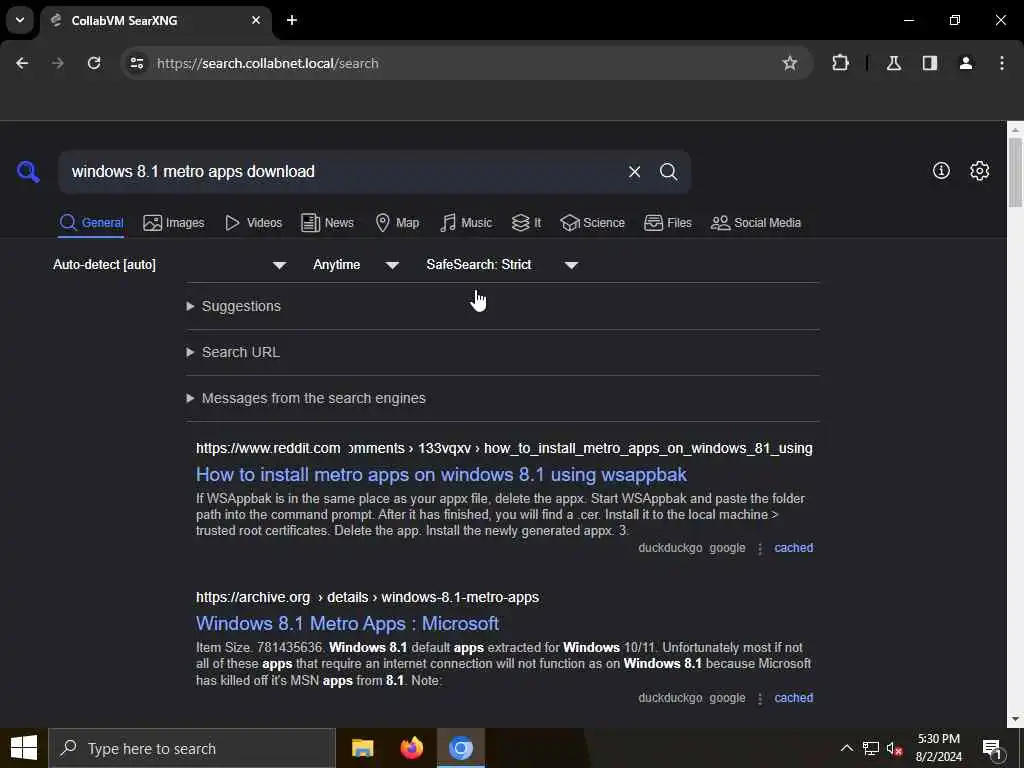Go back to previous page
The height and width of the screenshot is (768, 1024).
22,63
